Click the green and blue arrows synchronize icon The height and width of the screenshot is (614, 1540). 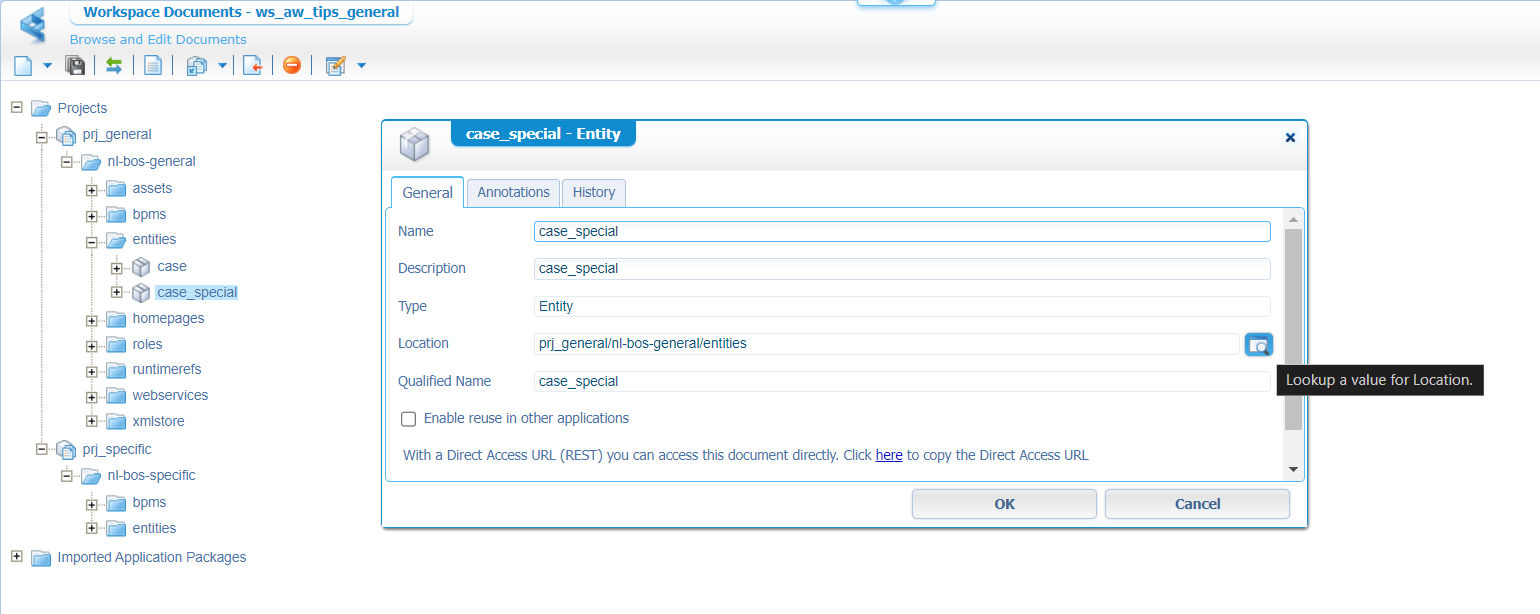click(x=114, y=66)
